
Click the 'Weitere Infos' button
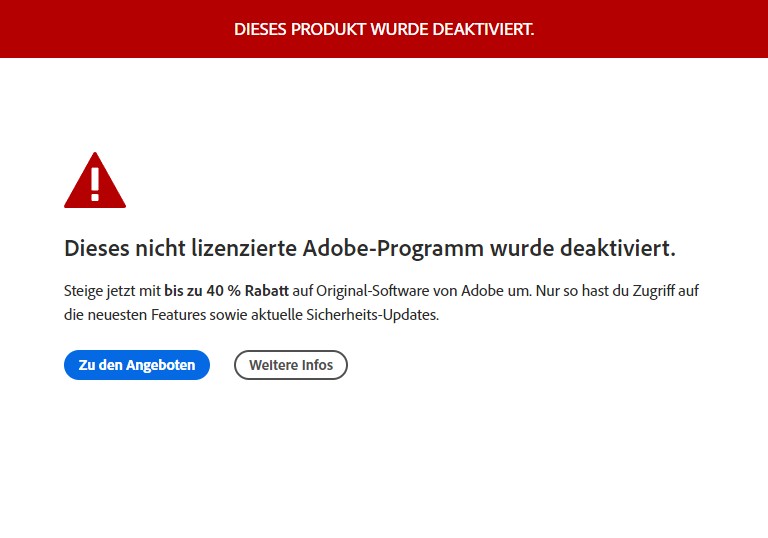(x=291, y=365)
